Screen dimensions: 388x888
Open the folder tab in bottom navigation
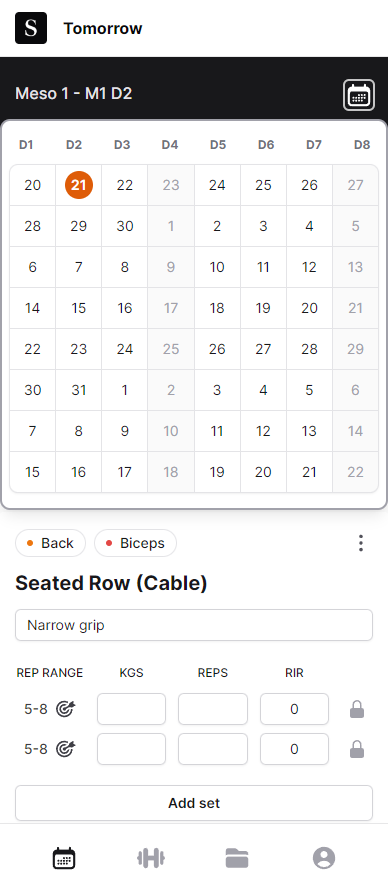(237, 858)
